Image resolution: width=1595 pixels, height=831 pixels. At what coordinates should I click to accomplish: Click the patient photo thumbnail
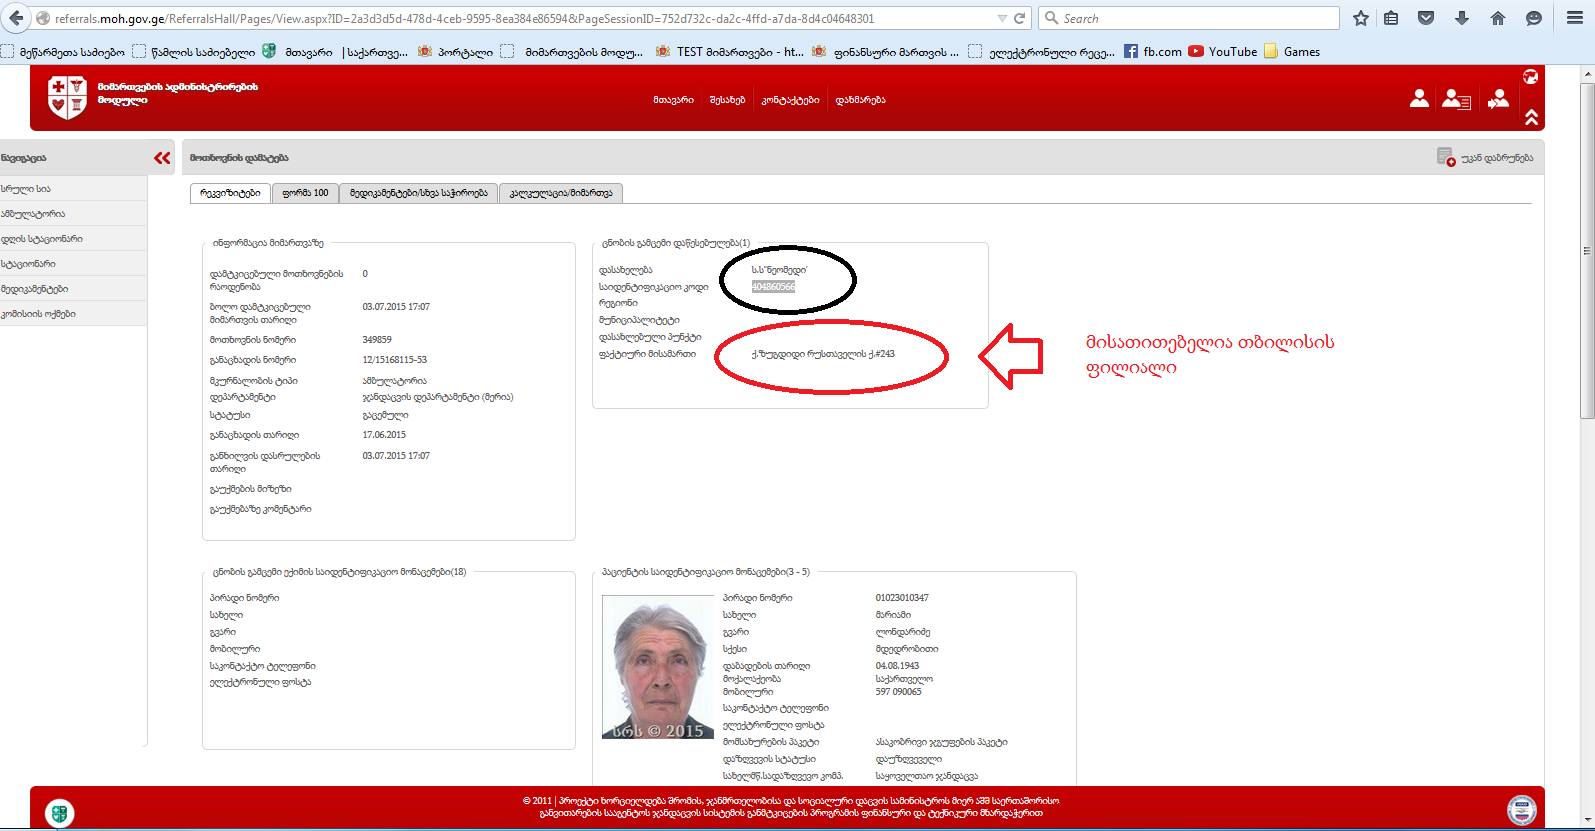click(x=658, y=668)
